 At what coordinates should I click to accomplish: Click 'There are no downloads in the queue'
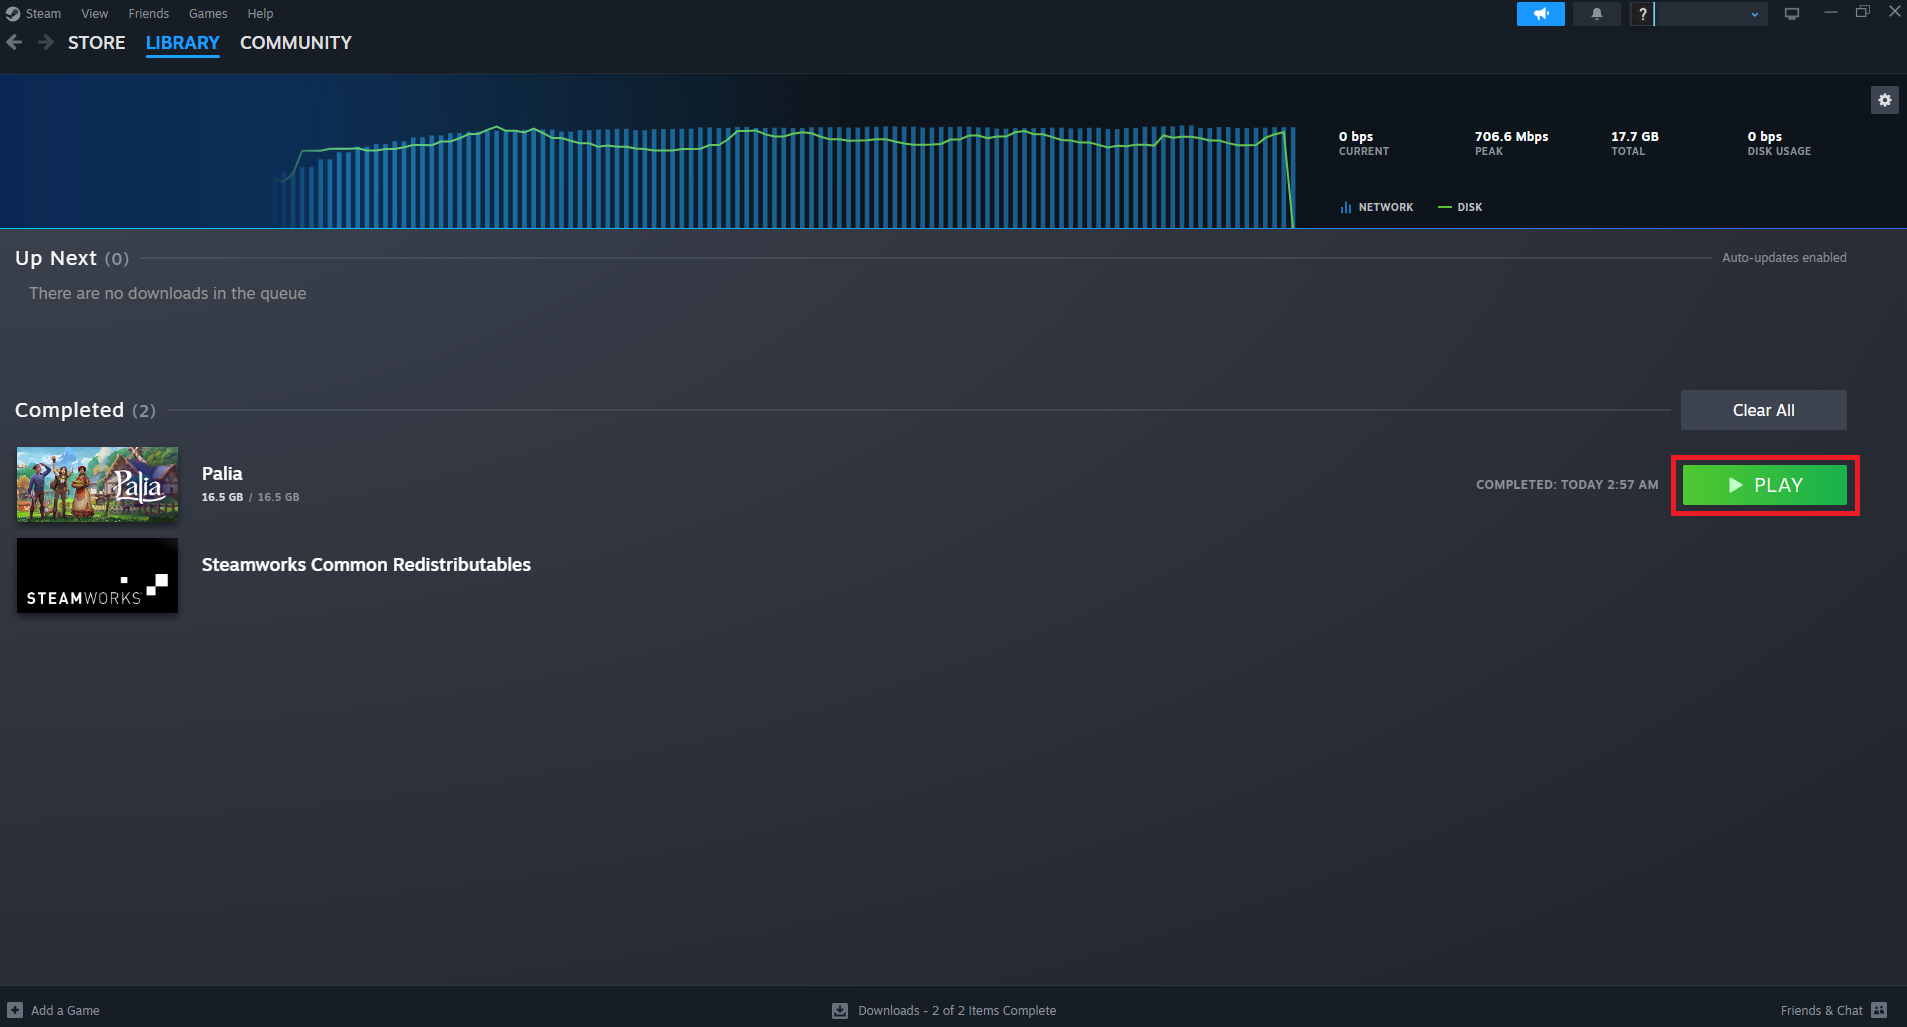click(168, 293)
